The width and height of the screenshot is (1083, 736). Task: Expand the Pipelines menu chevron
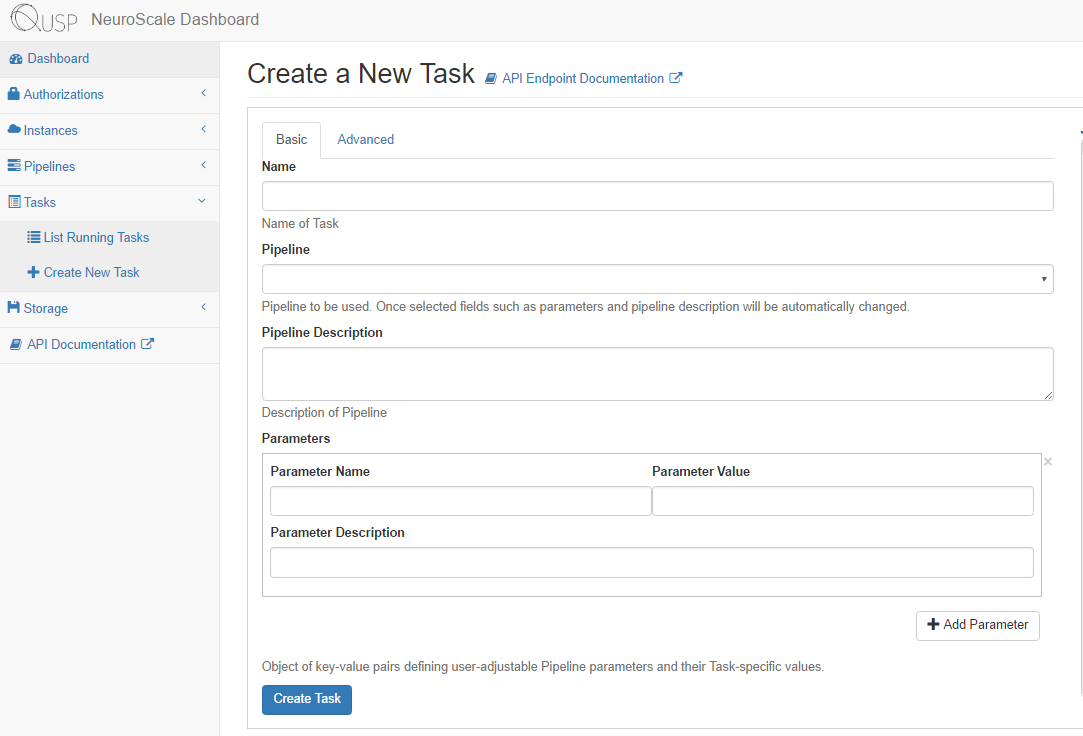tap(204, 164)
